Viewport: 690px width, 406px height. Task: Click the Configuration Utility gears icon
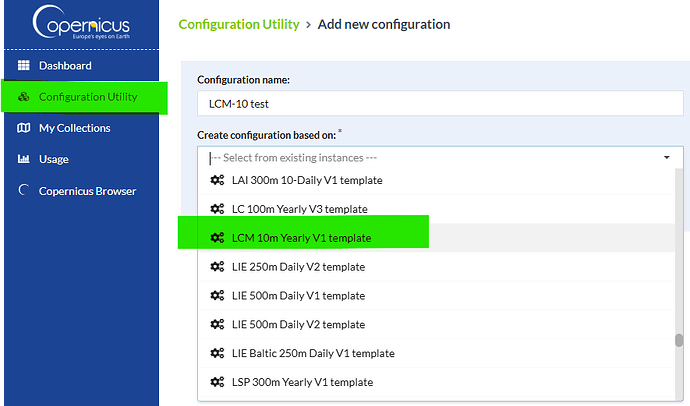pos(25,97)
